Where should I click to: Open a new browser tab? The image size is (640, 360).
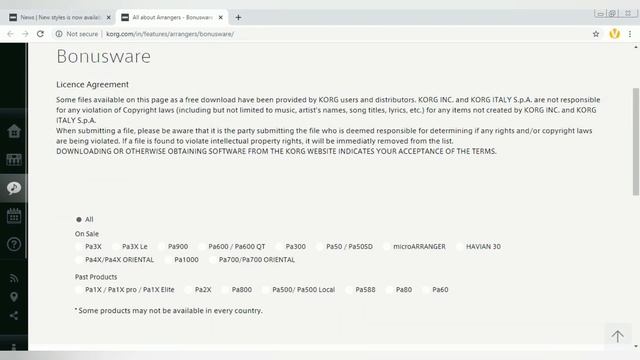click(x=238, y=18)
